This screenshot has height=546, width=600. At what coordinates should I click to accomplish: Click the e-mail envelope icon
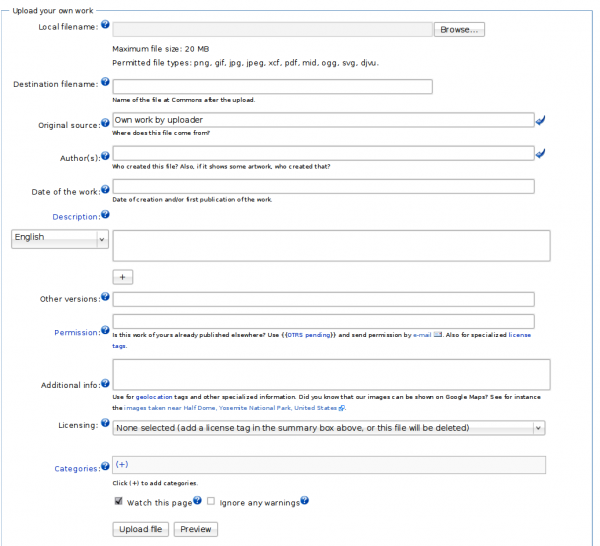(438, 335)
